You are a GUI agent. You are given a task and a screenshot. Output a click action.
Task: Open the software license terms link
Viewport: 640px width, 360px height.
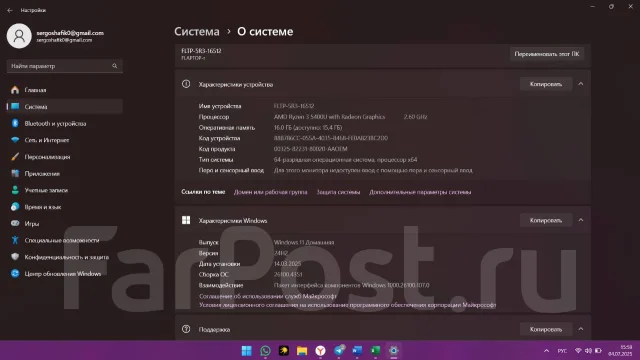347,305
